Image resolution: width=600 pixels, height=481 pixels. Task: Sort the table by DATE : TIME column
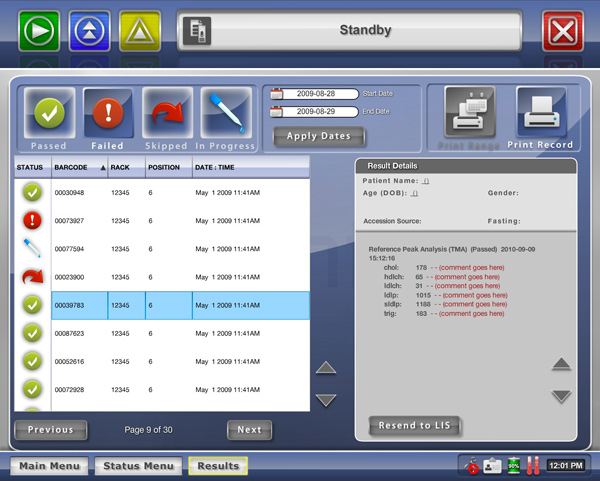point(251,167)
